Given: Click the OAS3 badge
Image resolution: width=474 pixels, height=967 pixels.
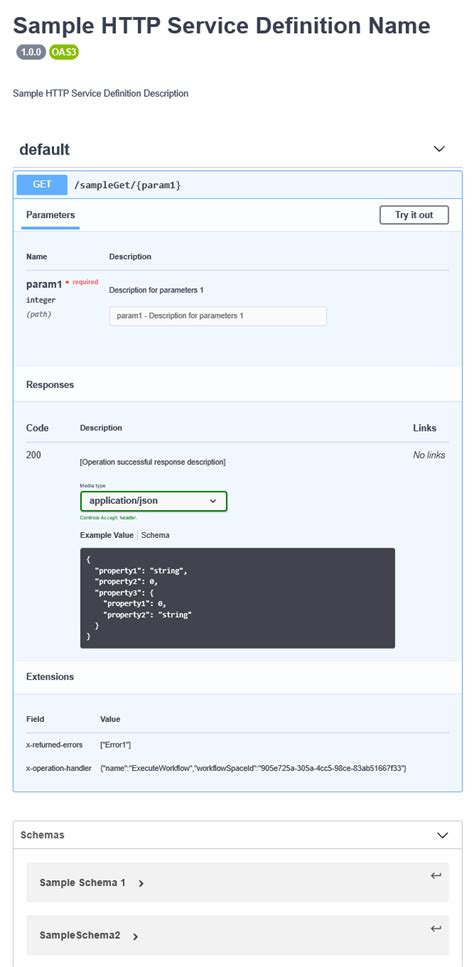Looking at the screenshot, I should tap(64, 53).
